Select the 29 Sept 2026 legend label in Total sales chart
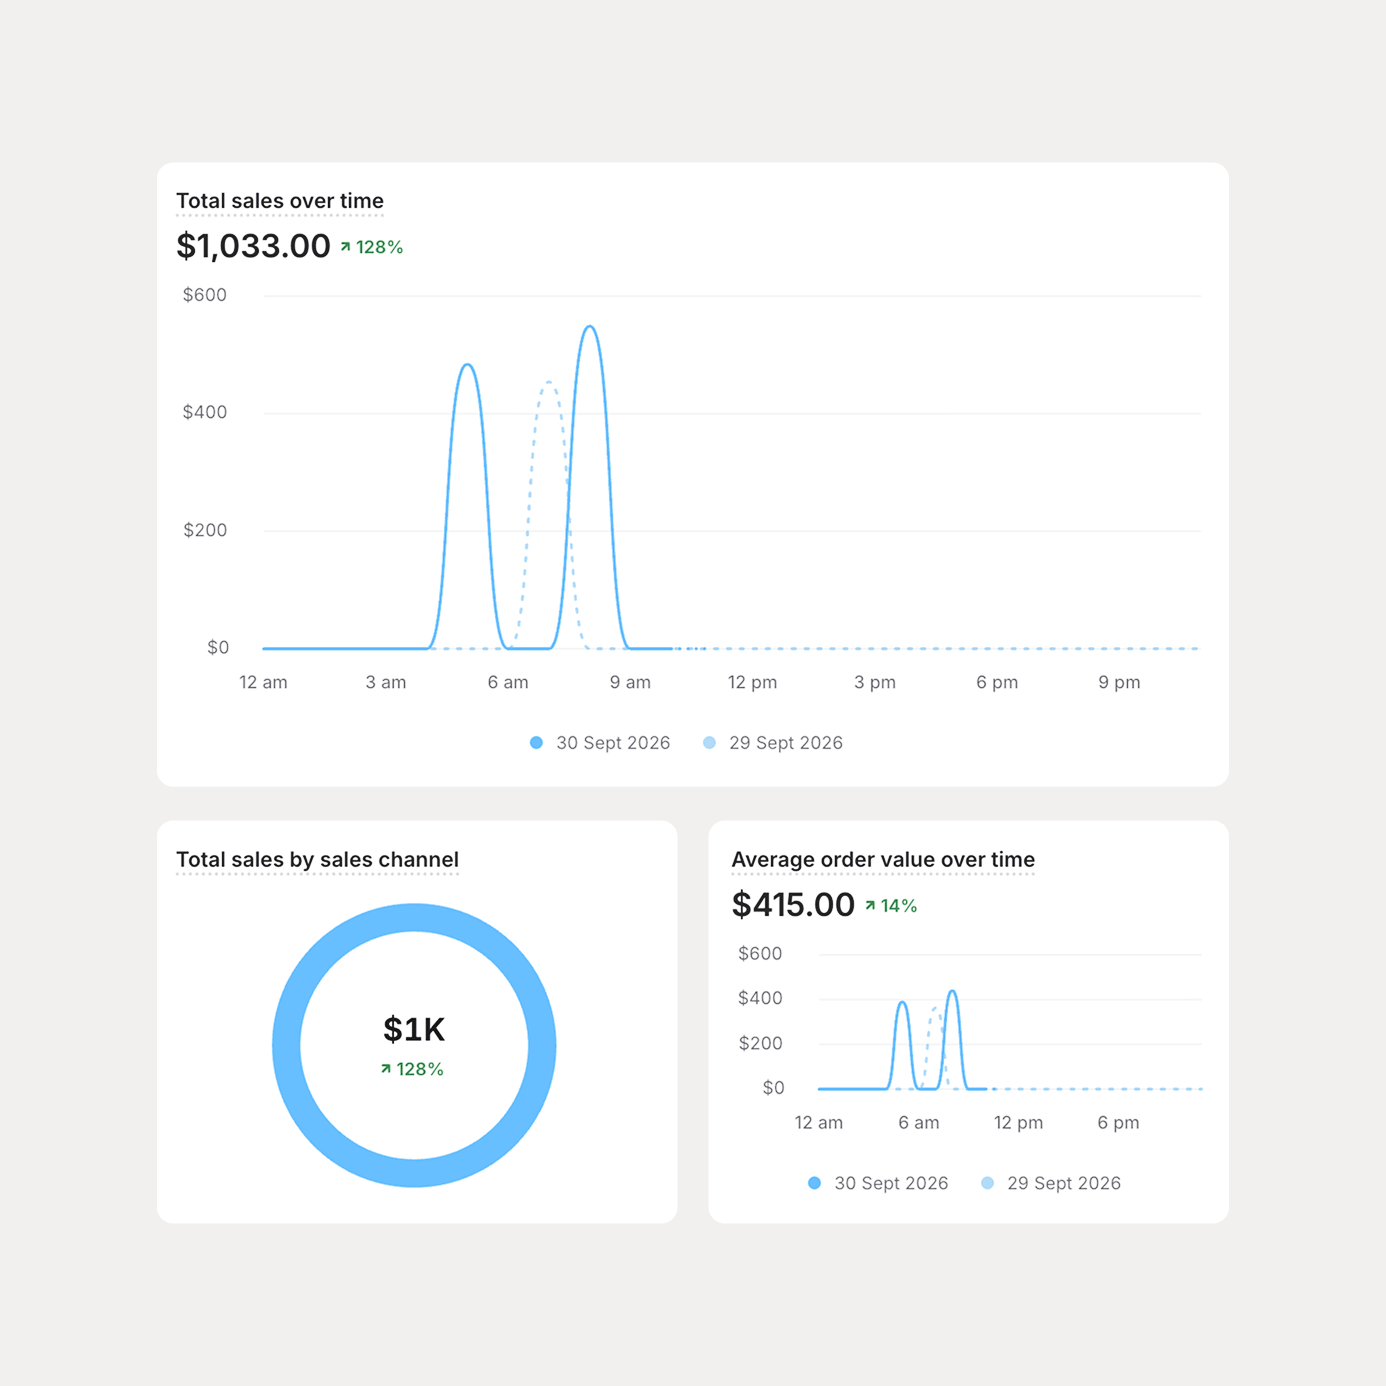This screenshot has width=1386, height=1386. point(786,743)
